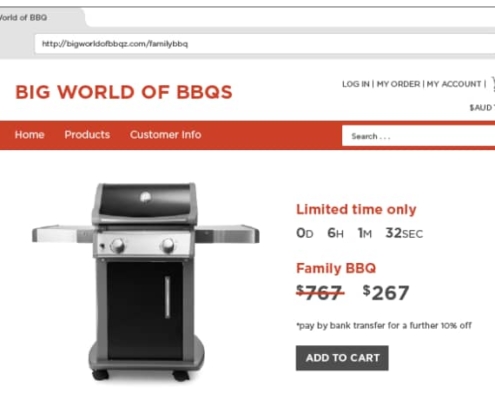Click the countdown timer display
Viewport: 495px width, 400px height.
pyautogui.click(x=359, y=233)
